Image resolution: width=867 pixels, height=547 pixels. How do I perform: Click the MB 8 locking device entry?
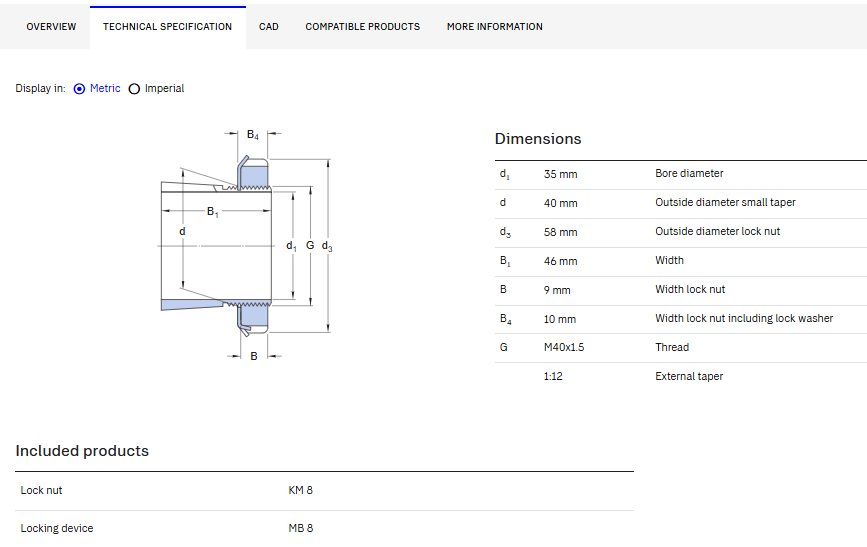coord(300,528)
